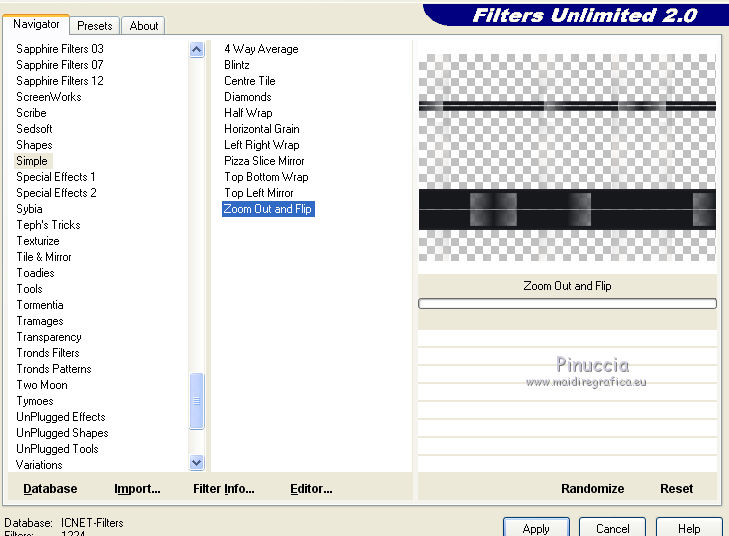This screenshot has height=536, width=729.
Task: Select Teph's Tricks category
Action: pyautogui.click(x=49, y=225)
